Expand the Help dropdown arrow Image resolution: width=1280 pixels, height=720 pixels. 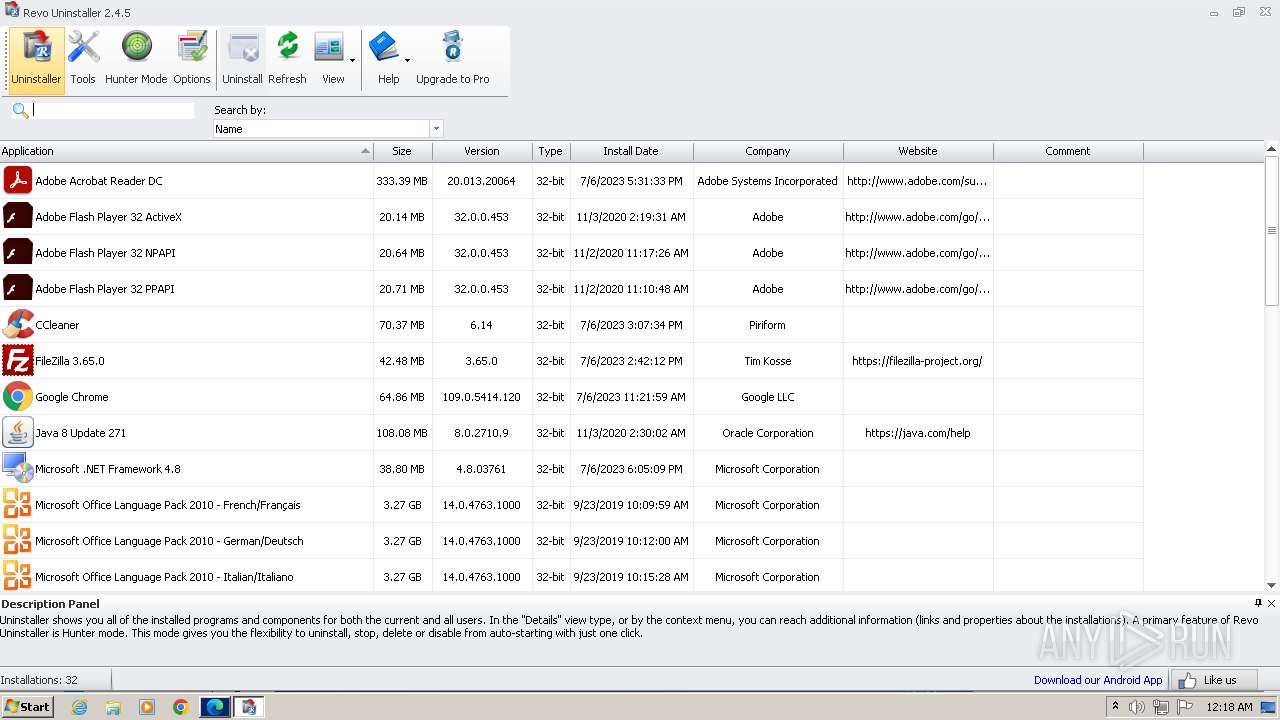(x=407, y=61)
